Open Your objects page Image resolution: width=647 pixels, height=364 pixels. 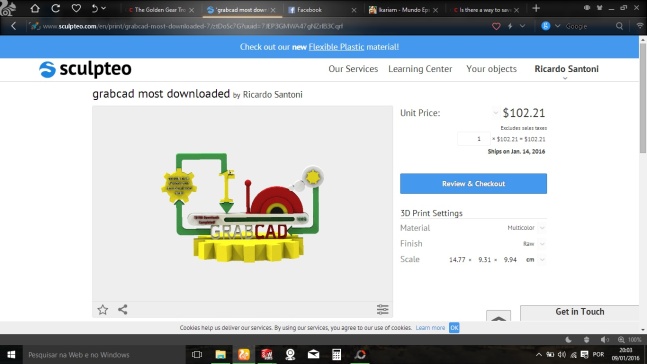tap(491, 69)
